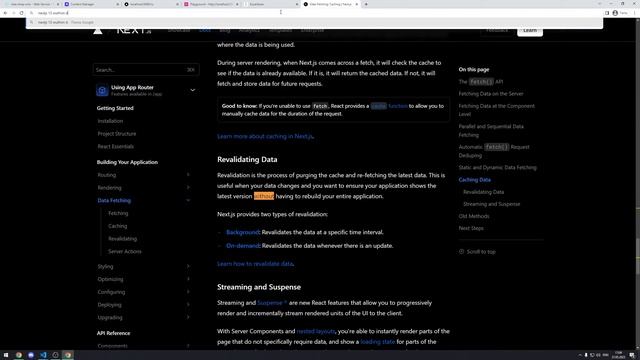Expand the Deploying sidebar section
Viewport: 640px width, 360px height.
tap(188, 304)
